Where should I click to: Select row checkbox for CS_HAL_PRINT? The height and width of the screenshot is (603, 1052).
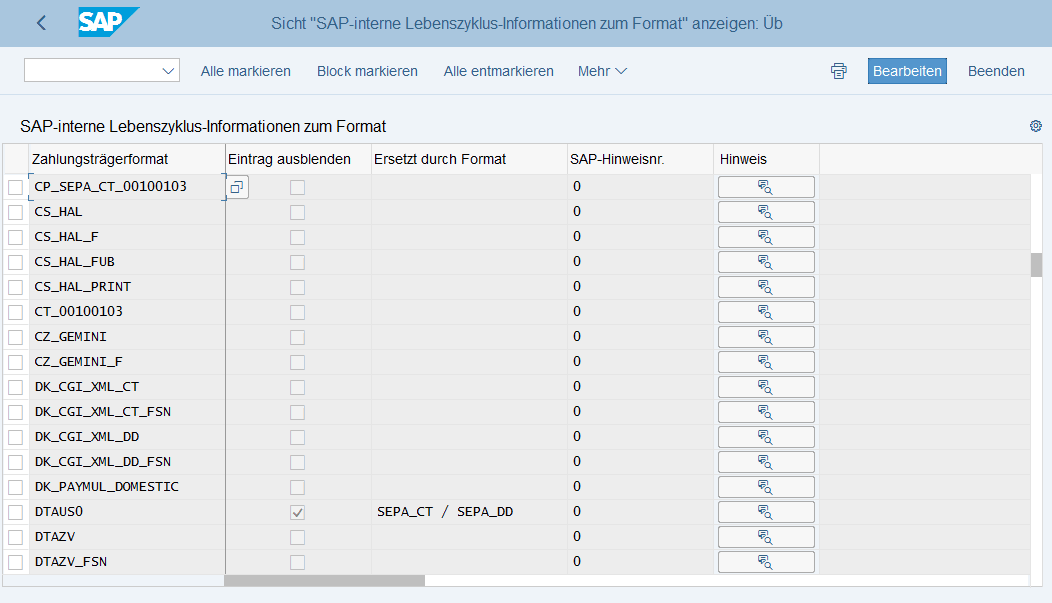pyautogui.click(x=15, y=287)
